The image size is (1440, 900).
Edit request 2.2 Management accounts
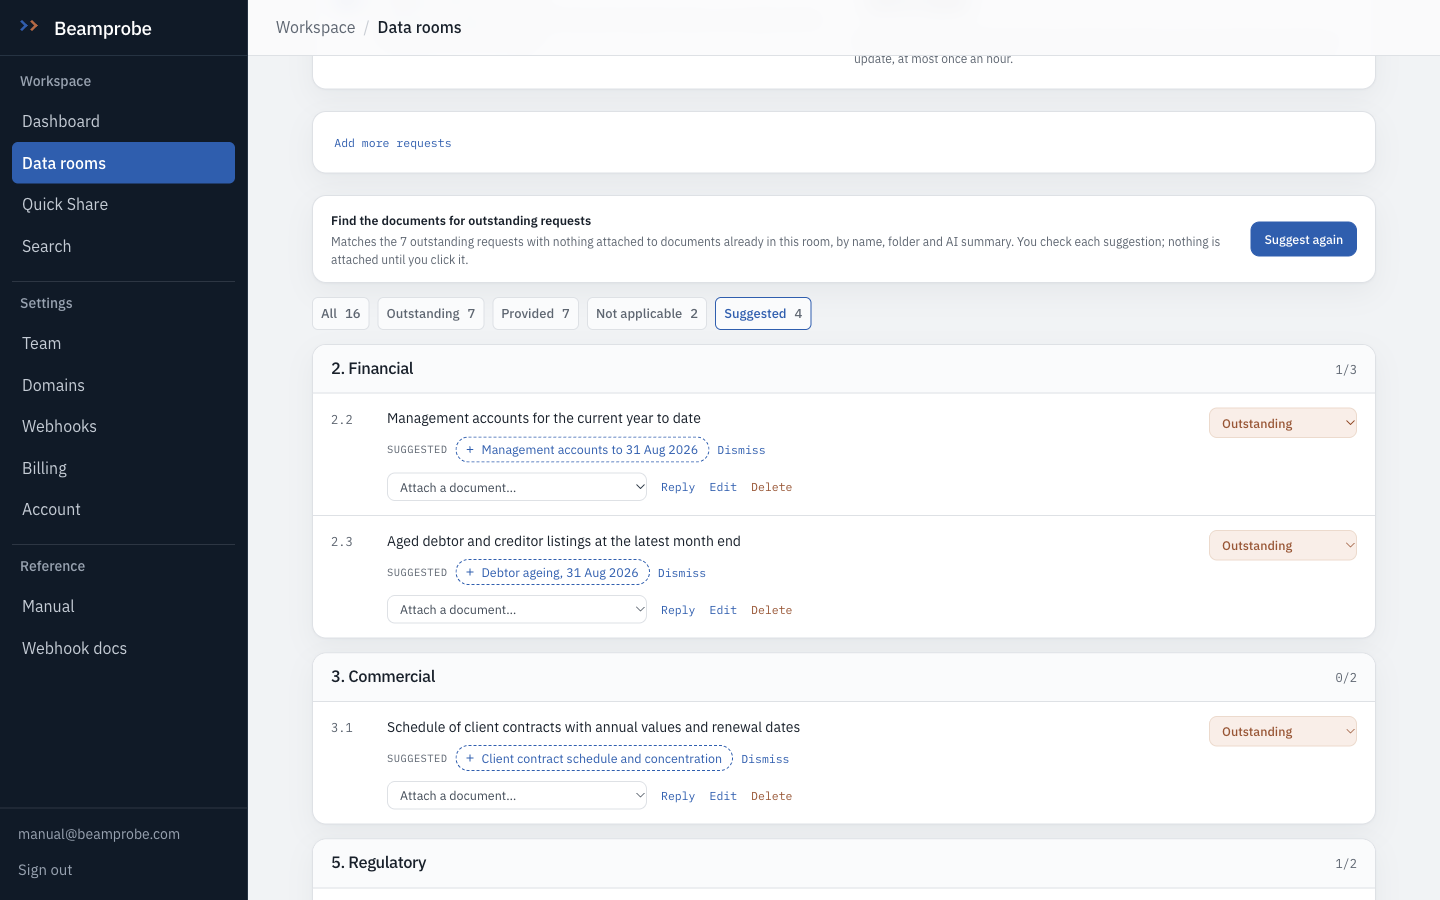pos(723,487)
